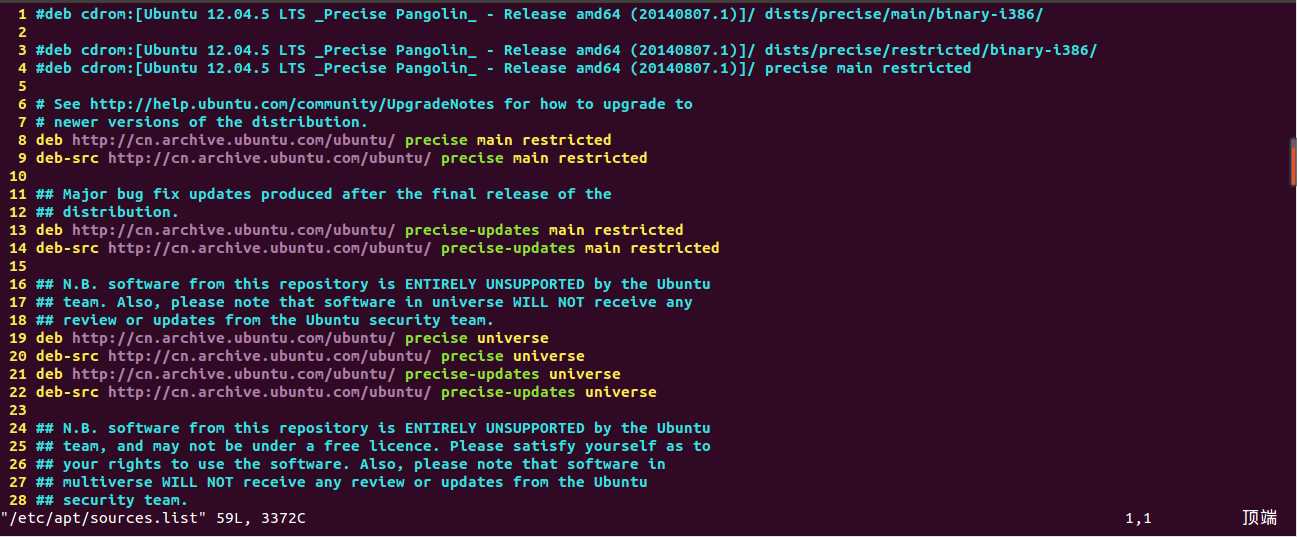Click line number 1 in the gutter
Image resolution: width=1297 pixels, height=537 pixels.
[22, 14]
